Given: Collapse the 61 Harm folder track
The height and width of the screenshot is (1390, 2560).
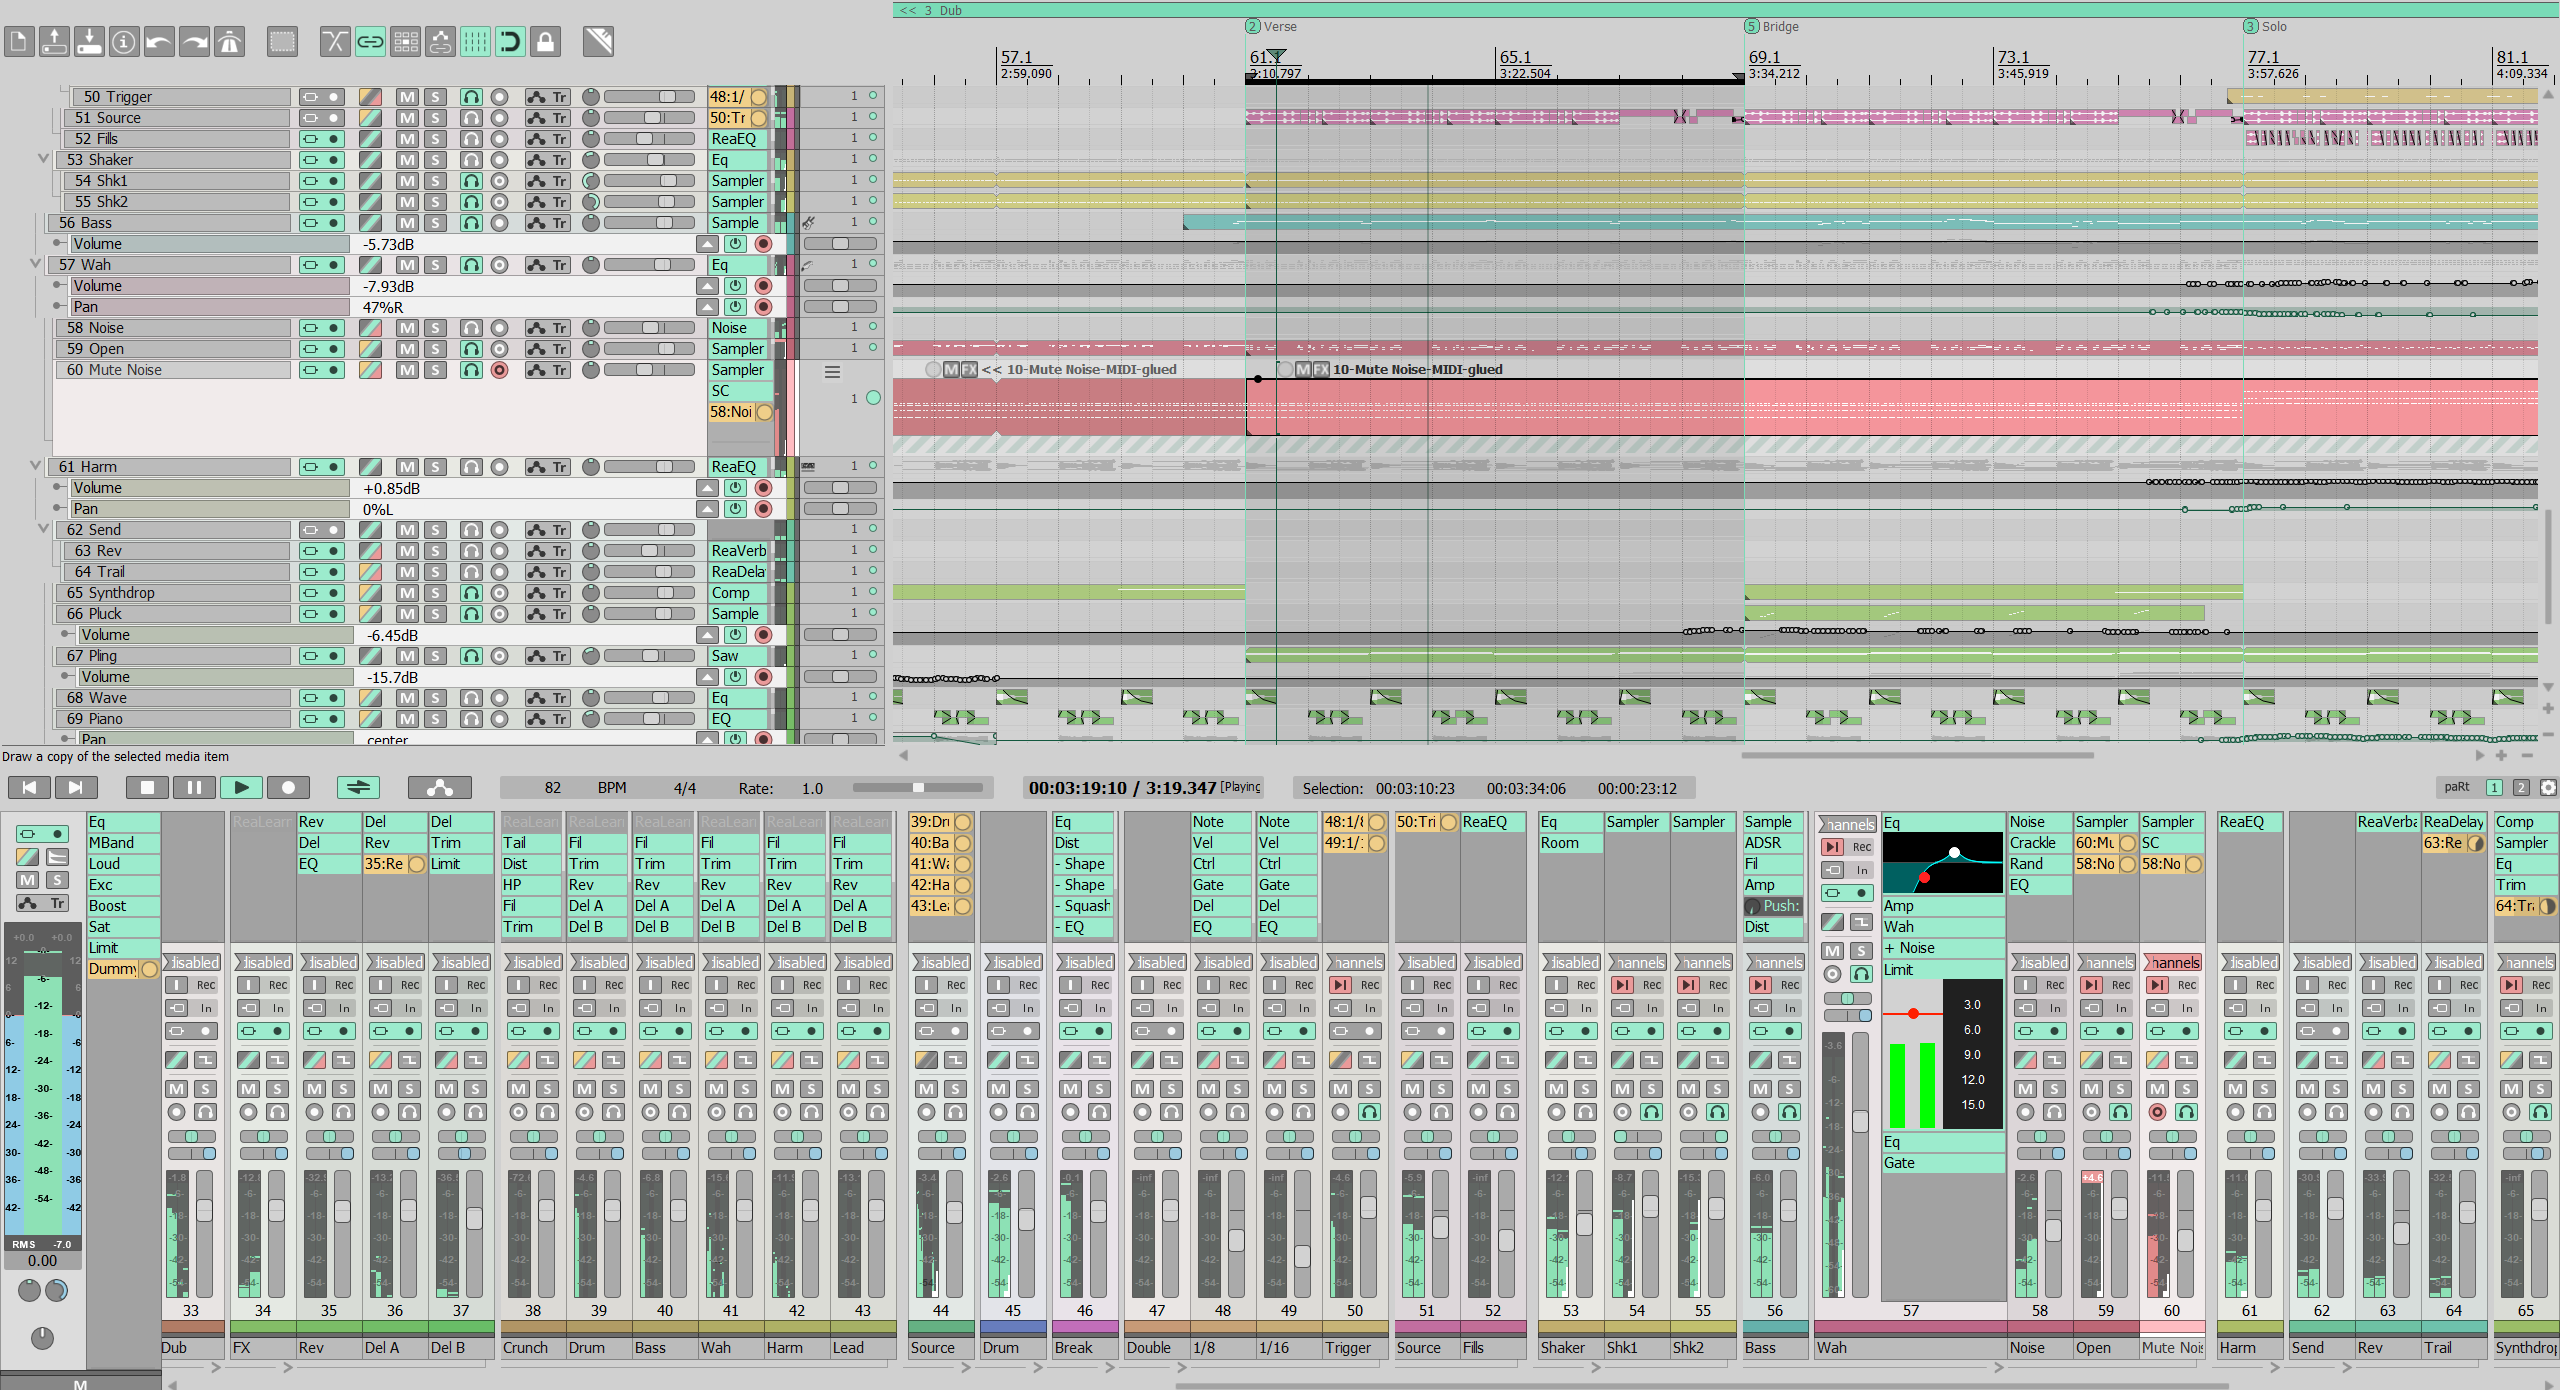Looking at the screenshot, I should pos(35,466).
